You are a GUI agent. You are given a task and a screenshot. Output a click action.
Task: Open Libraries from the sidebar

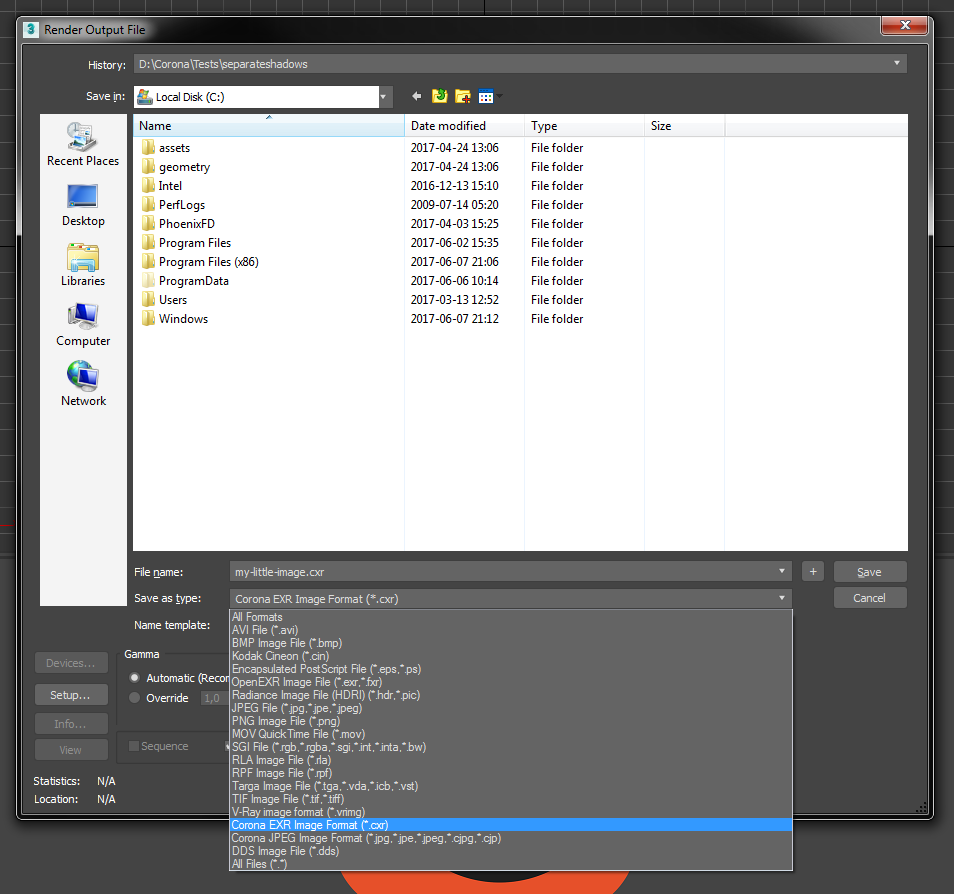click(83, 264)
